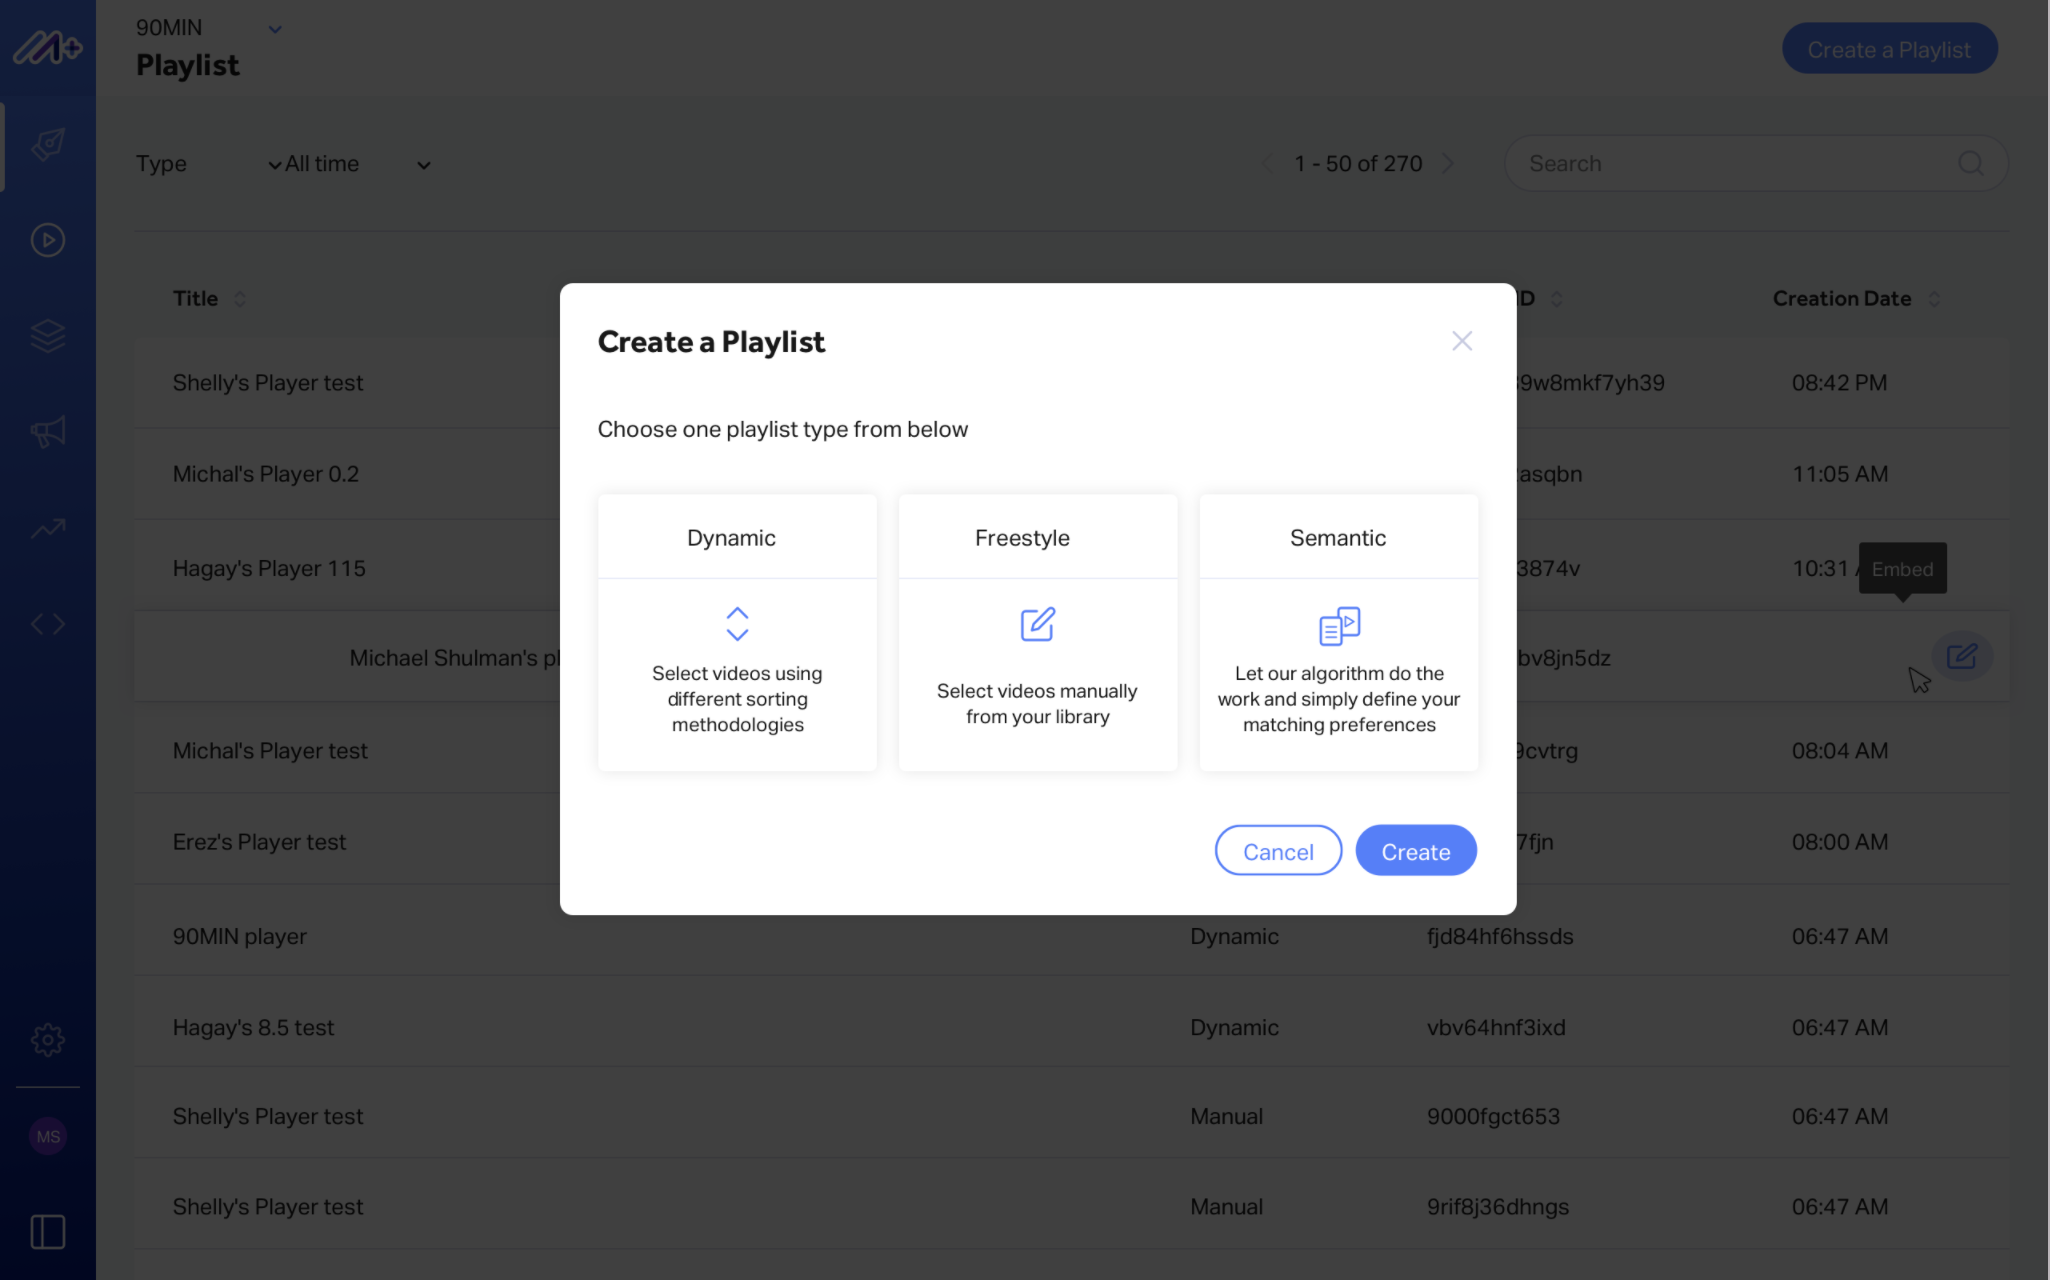Open Michal's Player test row
Viewport: 2052px width, 1280px height.
click(x=1071, y=750)
